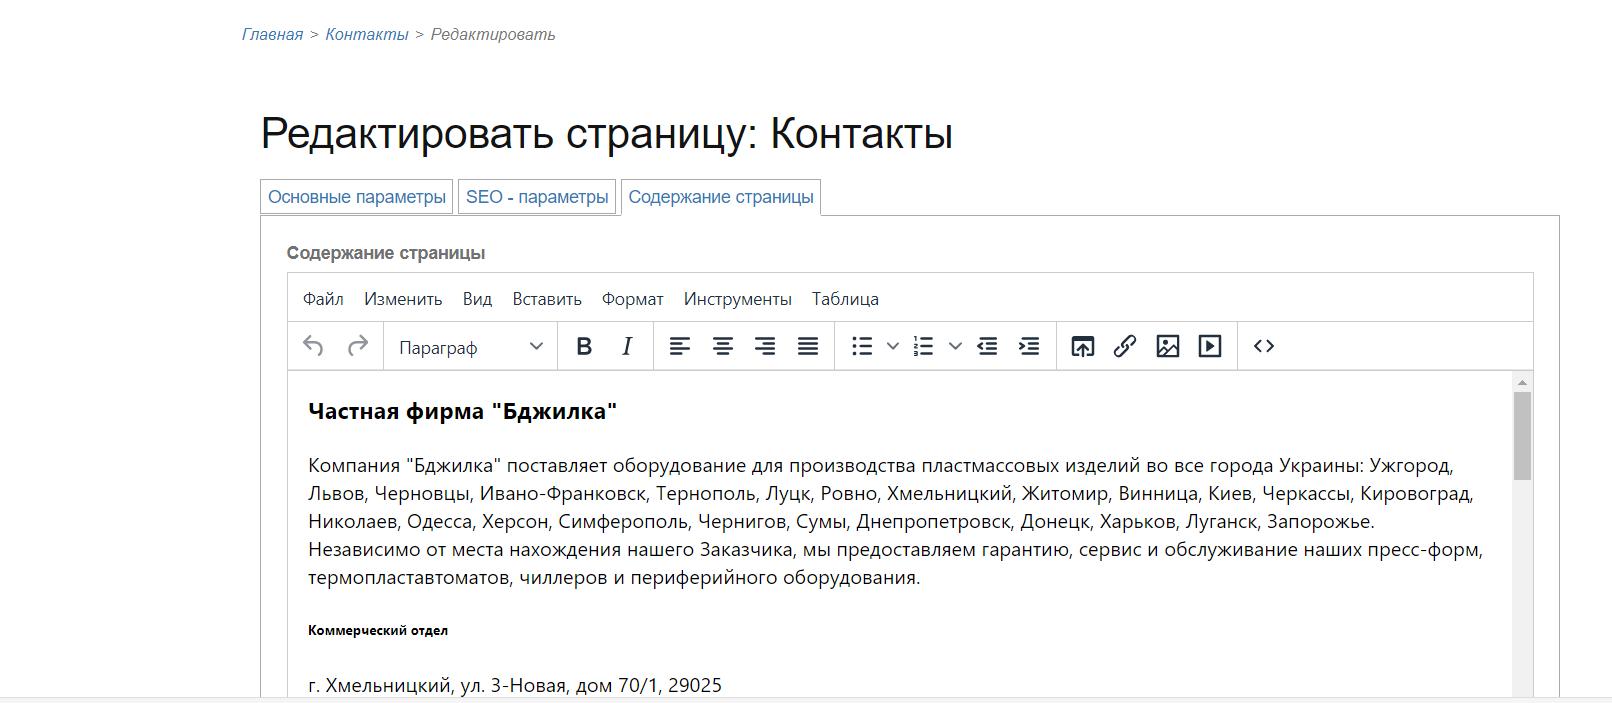Justify the text alignment
Viewport: 1612px width, 703px height.
coord(808,346)
